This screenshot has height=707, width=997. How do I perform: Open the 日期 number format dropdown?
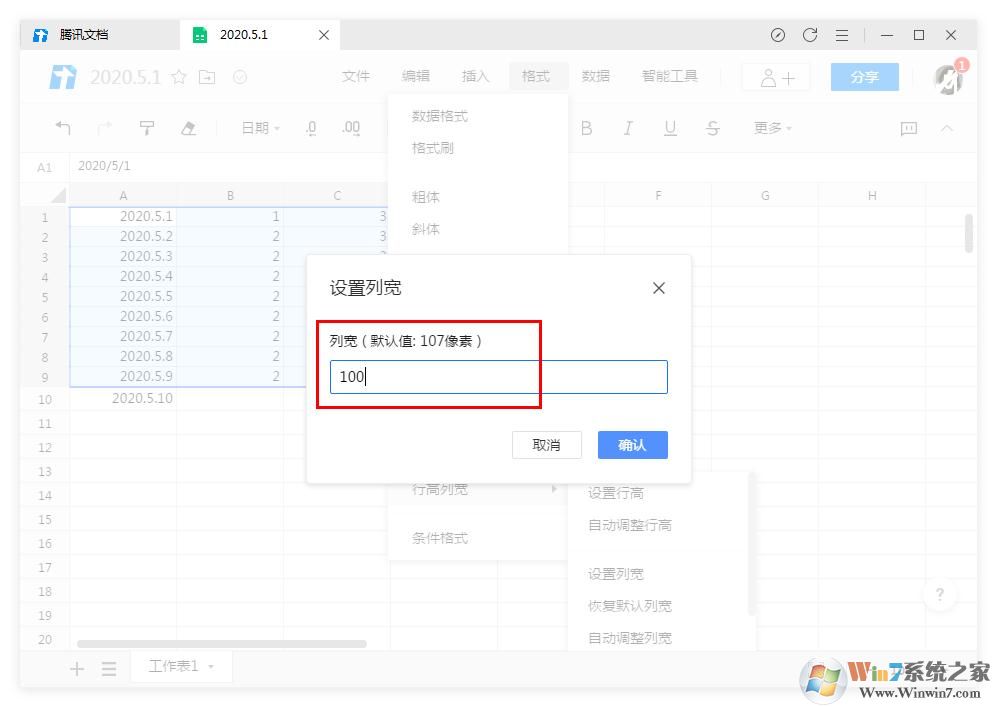258,128
